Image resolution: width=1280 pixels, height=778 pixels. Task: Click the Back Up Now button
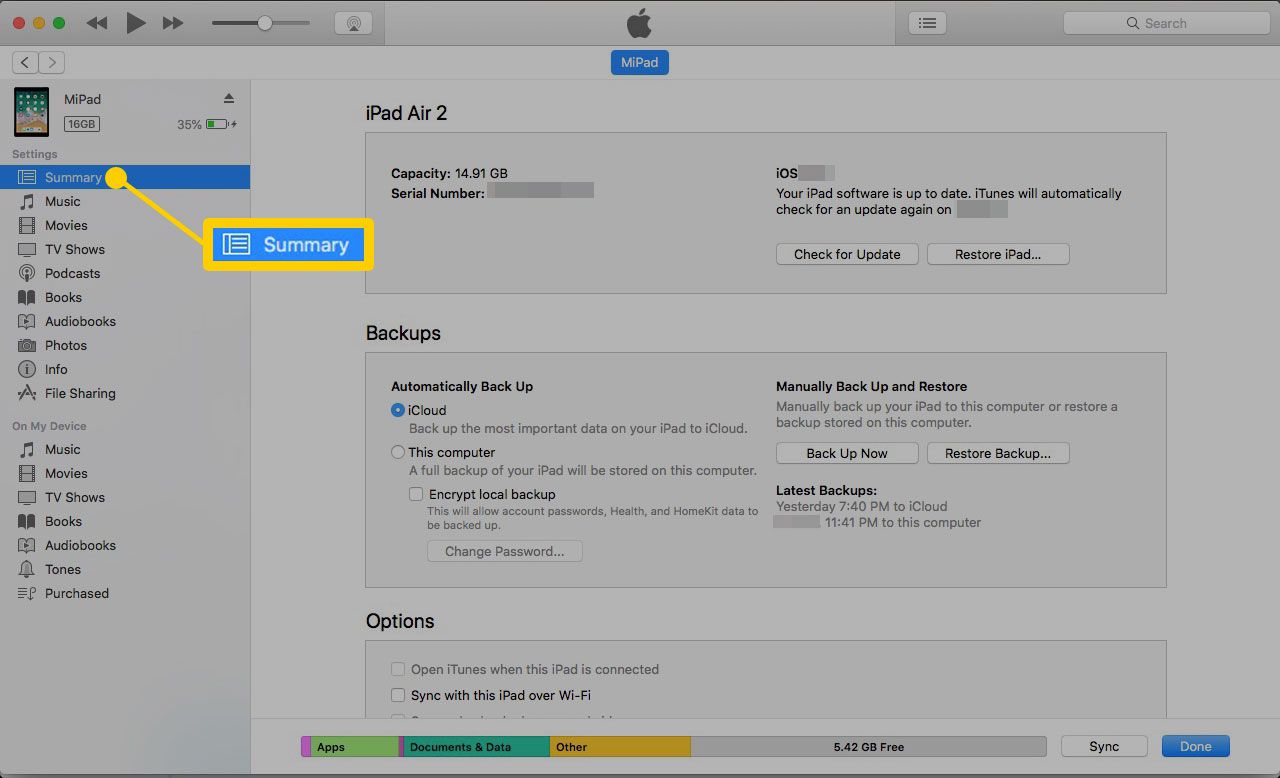pos(847,453)
